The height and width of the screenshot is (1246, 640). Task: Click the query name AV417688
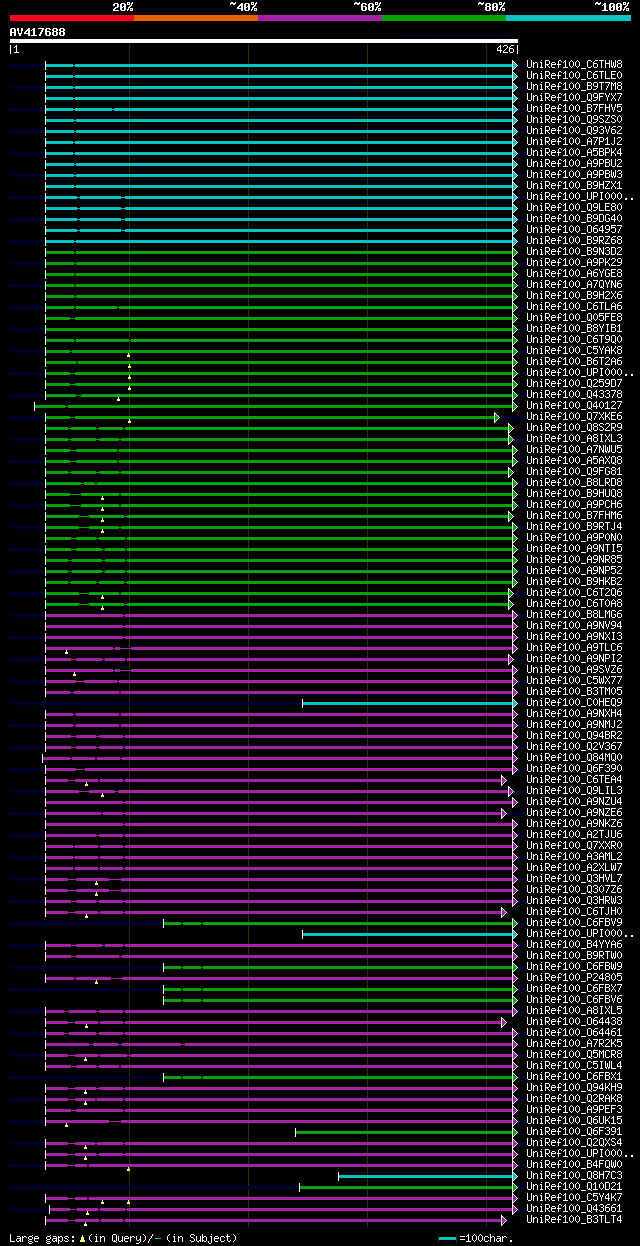(x=38, y=32)
